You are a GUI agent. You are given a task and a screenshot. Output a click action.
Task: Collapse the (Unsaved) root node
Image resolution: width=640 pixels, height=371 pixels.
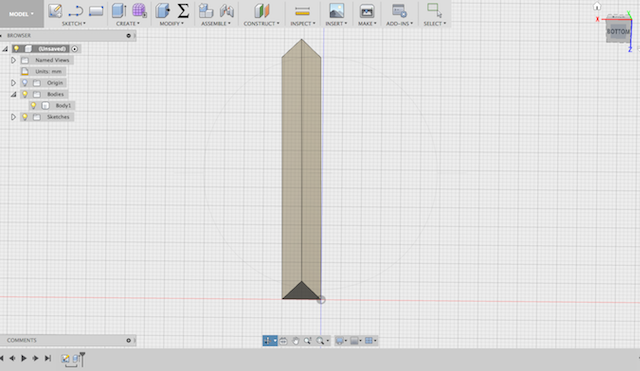(5, 49)
